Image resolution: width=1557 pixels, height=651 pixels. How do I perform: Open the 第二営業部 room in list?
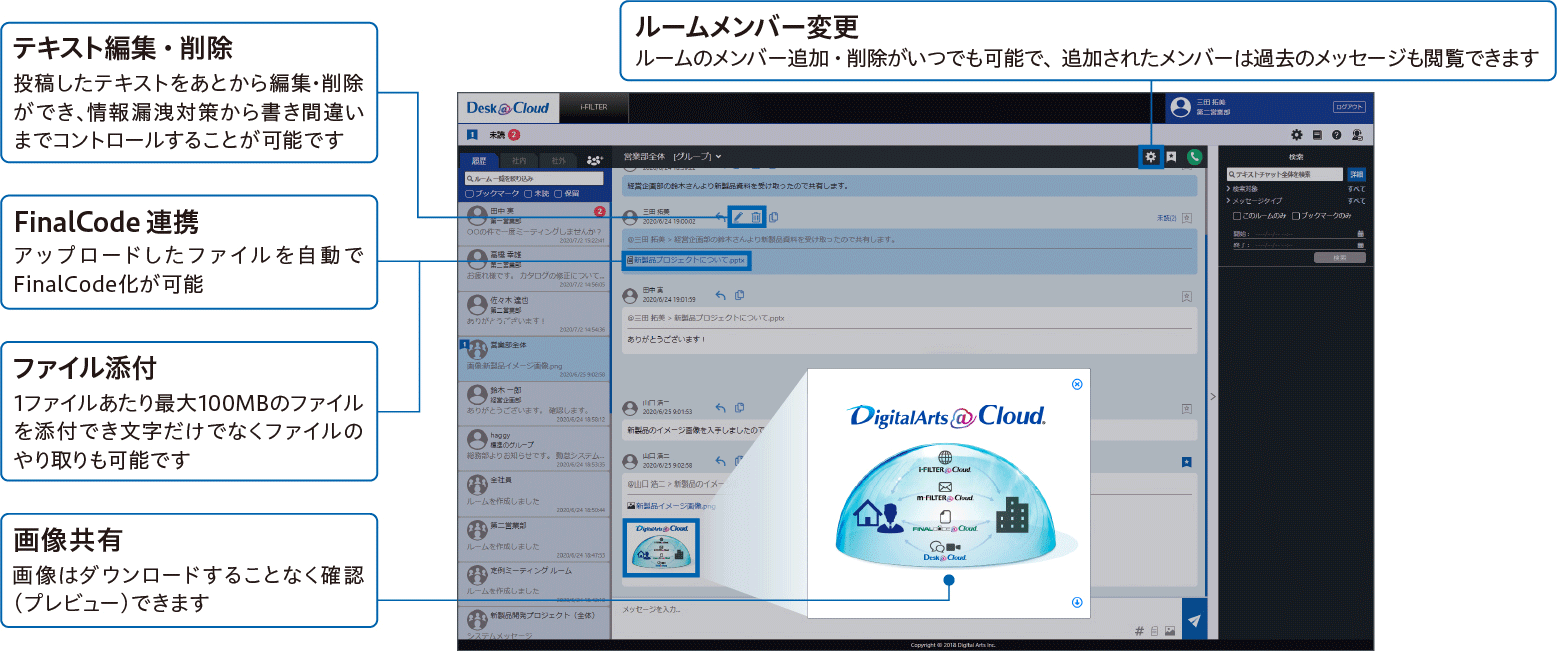point(534,537)
